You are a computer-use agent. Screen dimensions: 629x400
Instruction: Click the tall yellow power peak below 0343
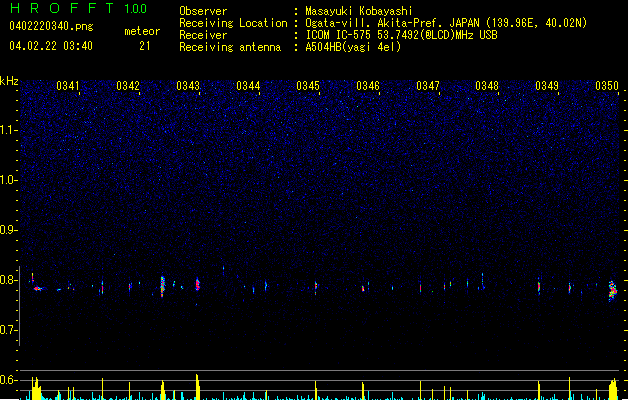tap(197, 387)
